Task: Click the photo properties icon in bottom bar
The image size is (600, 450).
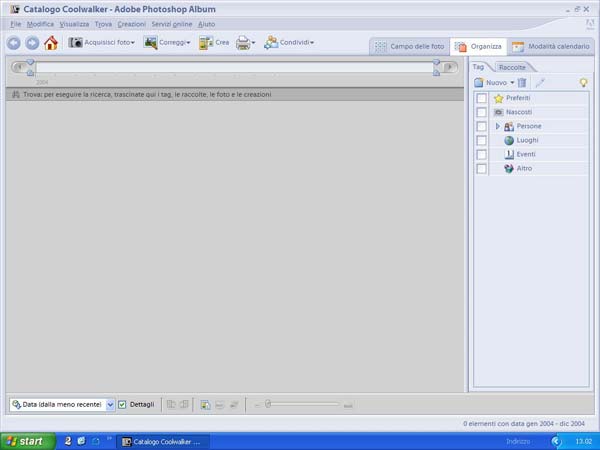Action: point(205,404)
